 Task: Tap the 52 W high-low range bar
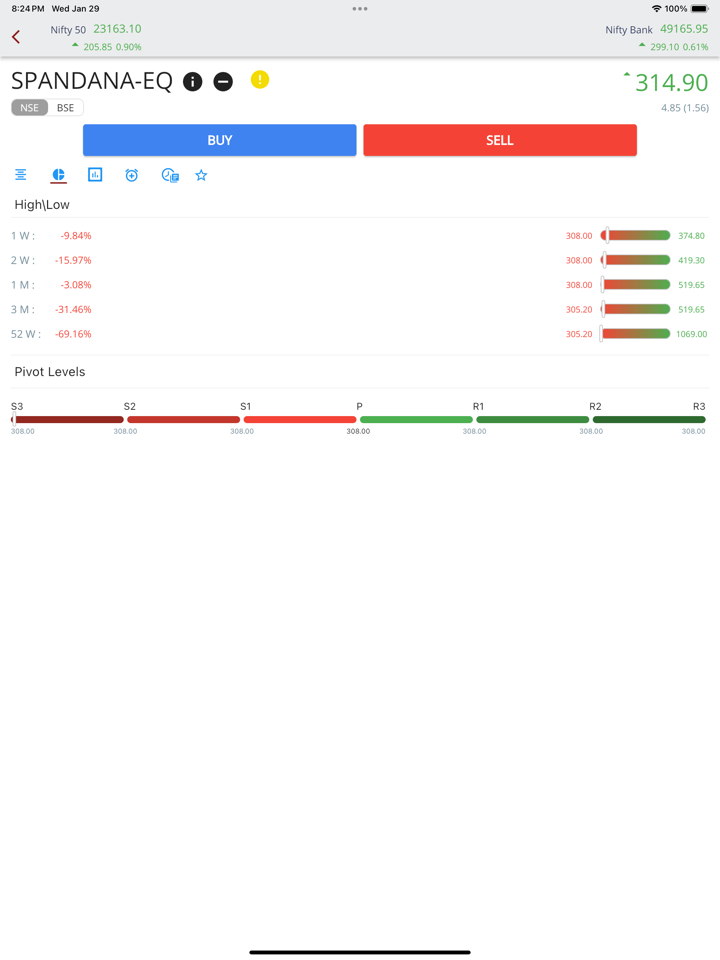pyautogui.click(x=636, y=334)
